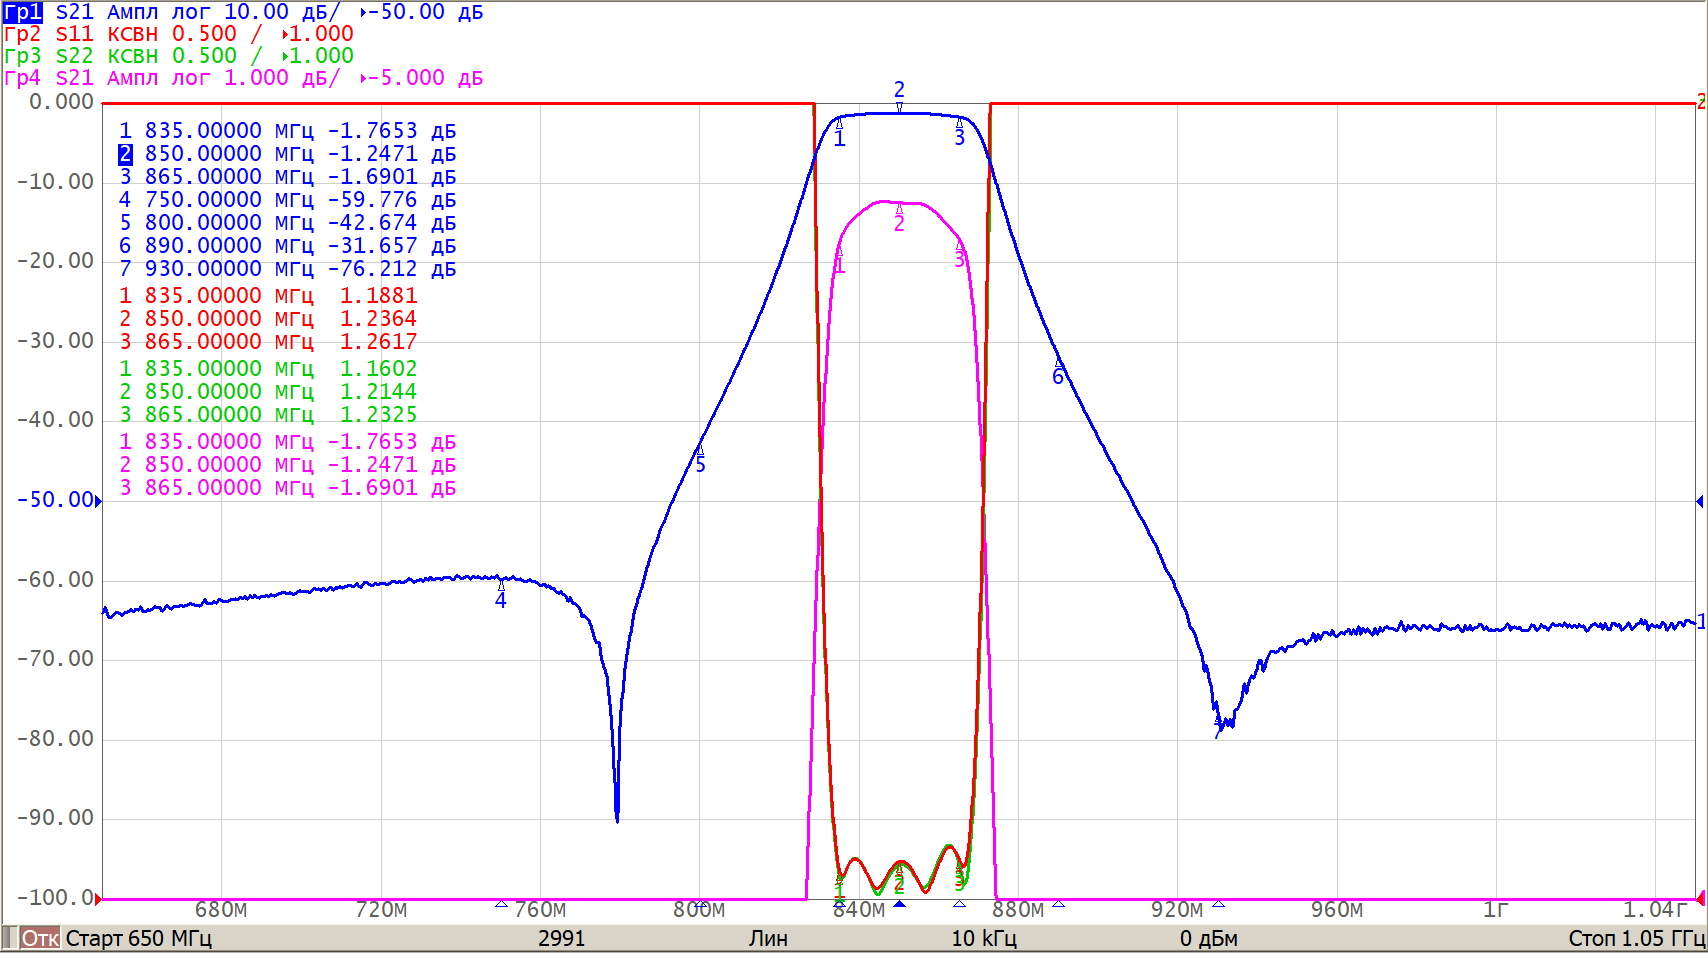Edit the Старт 650 МГц start frequency
Screen dimensions: 1708x953
tap(138, 938)
